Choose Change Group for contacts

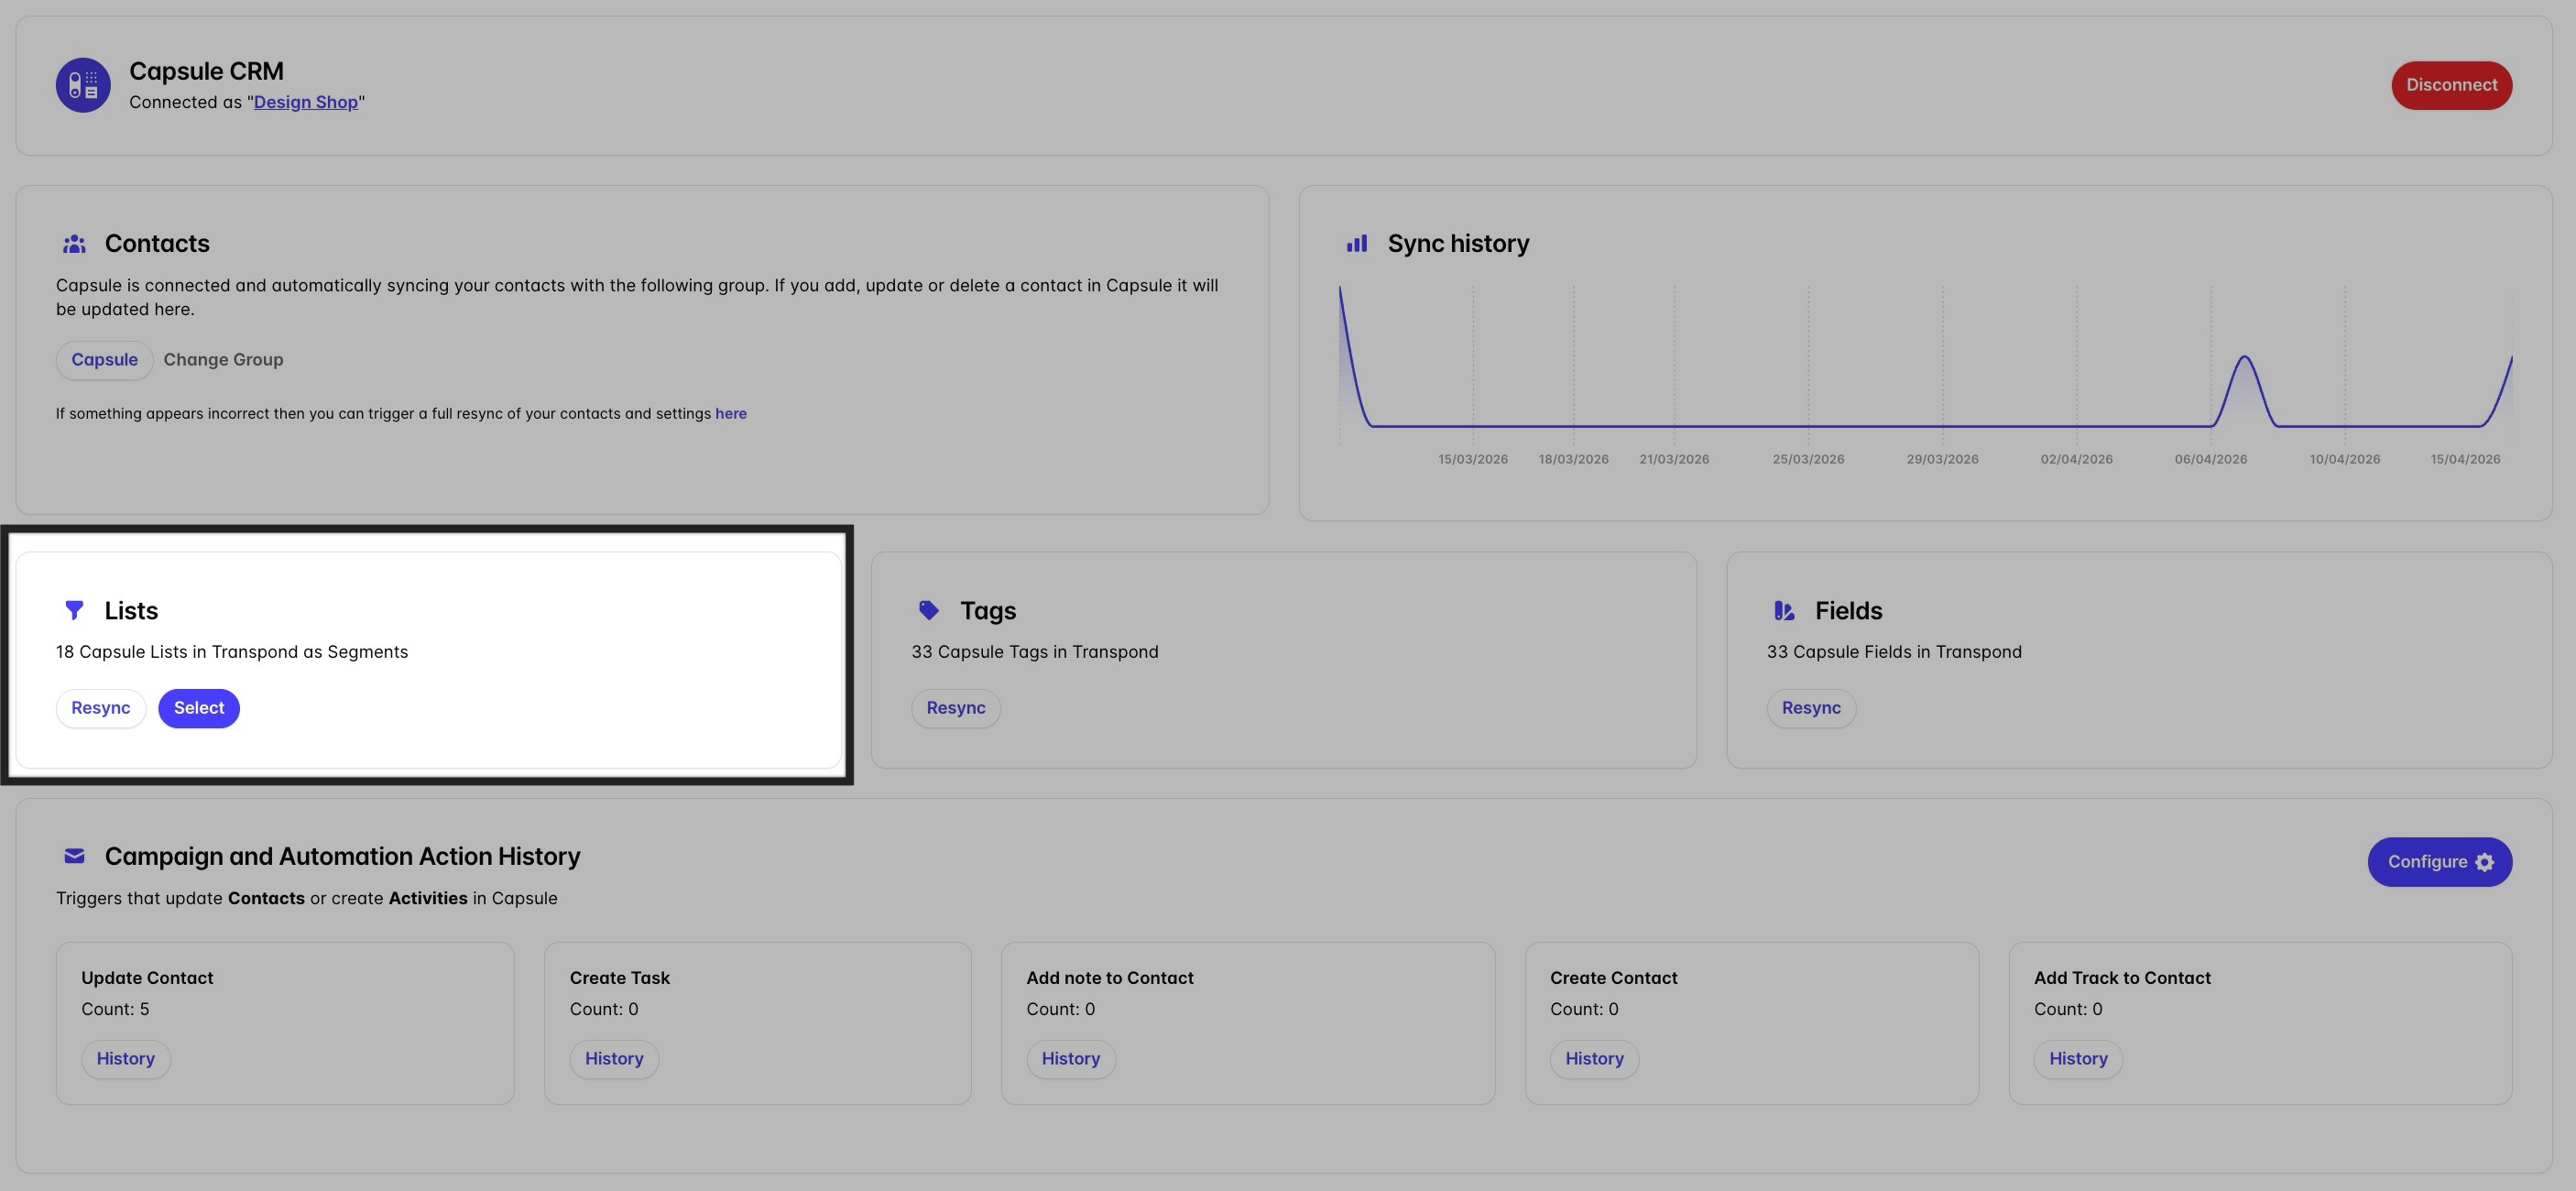pyautogui.click(x=223, y=360)
